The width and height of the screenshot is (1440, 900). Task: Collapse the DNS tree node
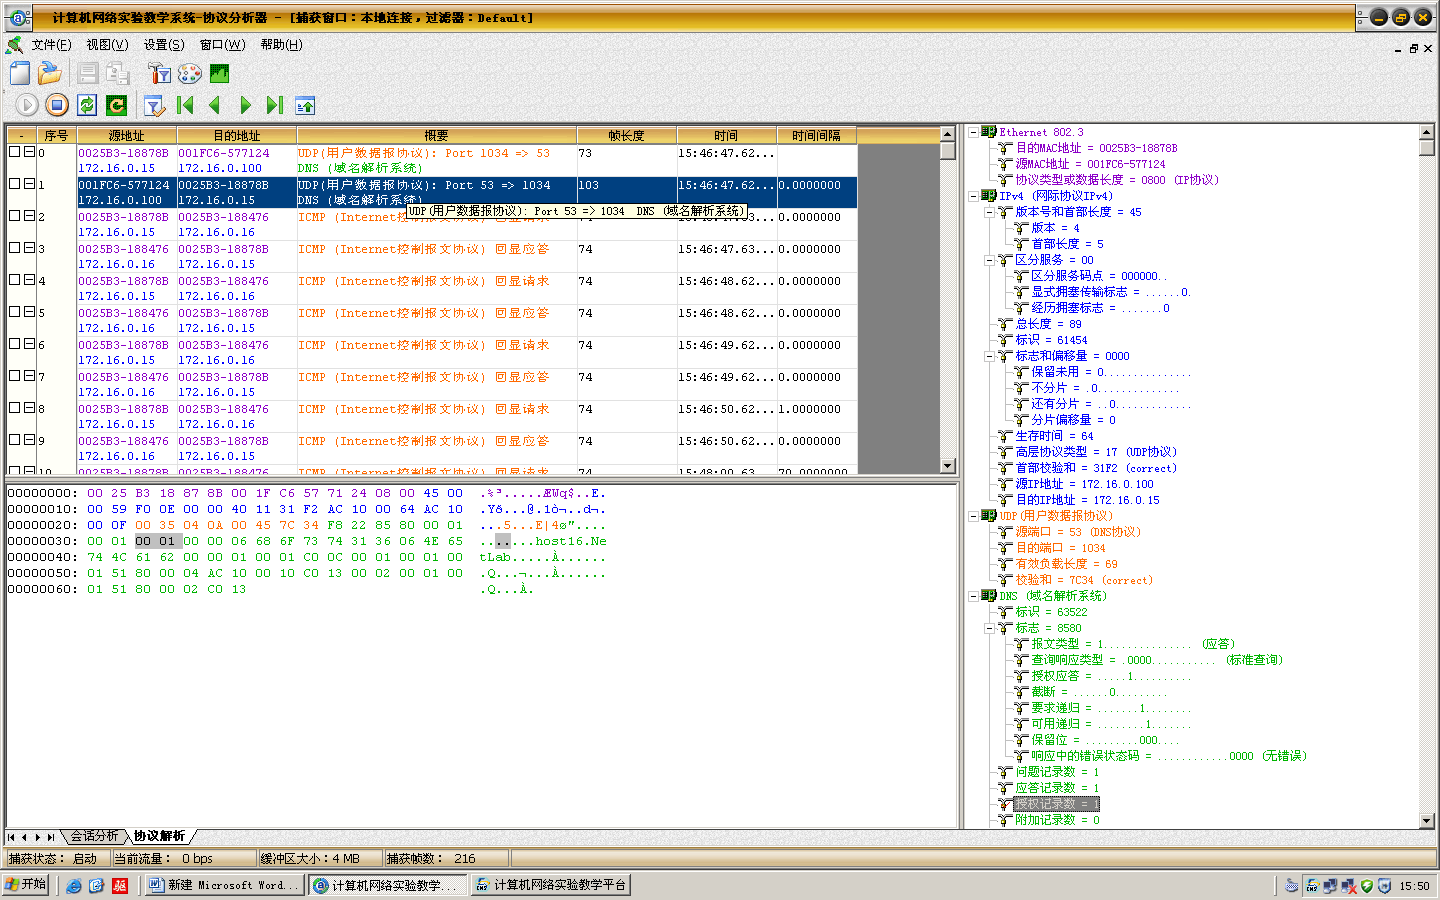pos(973,596)
